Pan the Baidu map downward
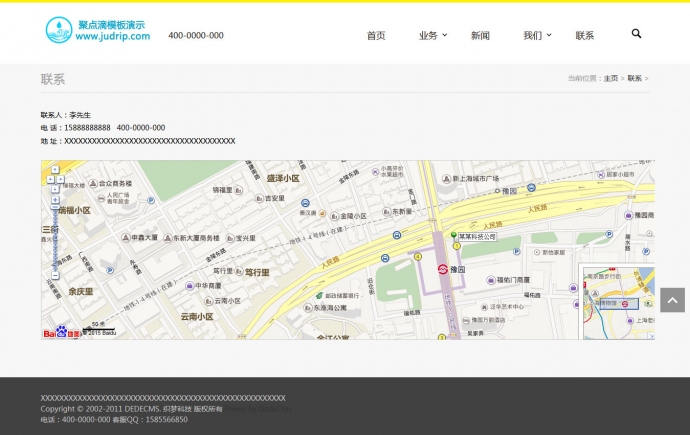 point(55,189)
